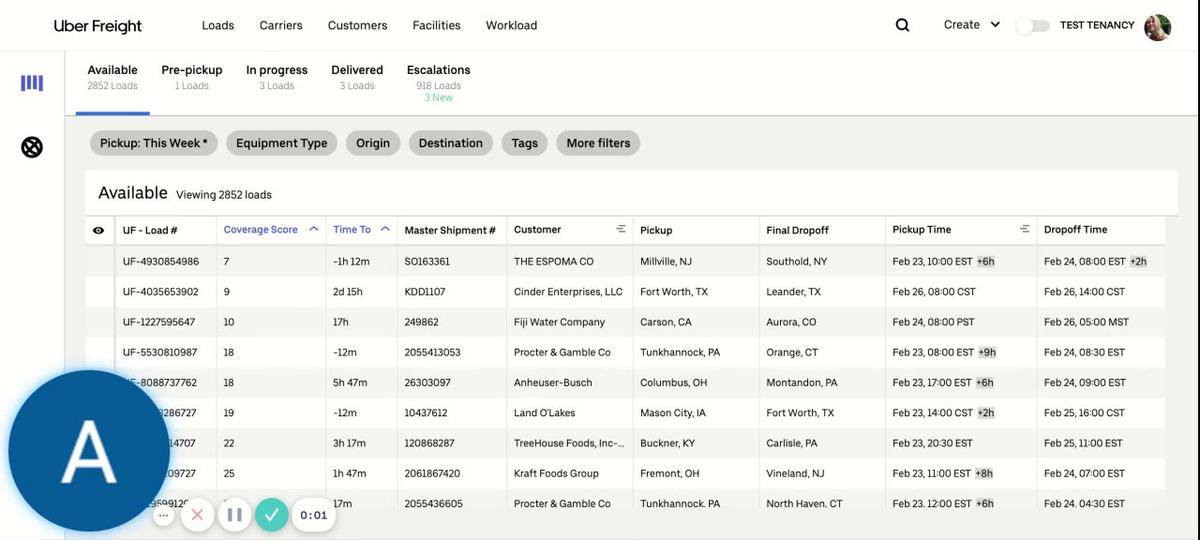Click the user profile avatar

pos(1158,26)
